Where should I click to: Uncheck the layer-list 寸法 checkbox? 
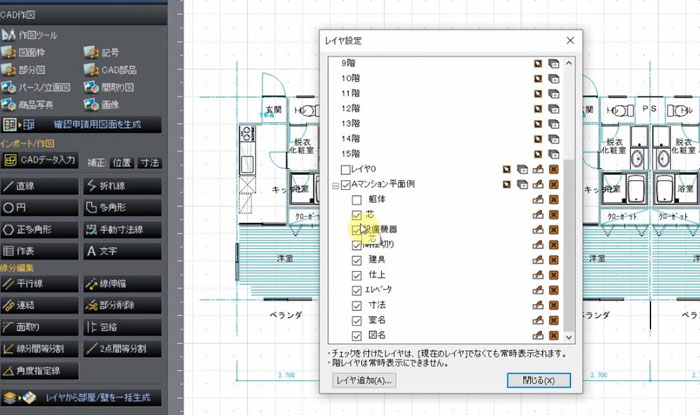[x=357, y=306]
